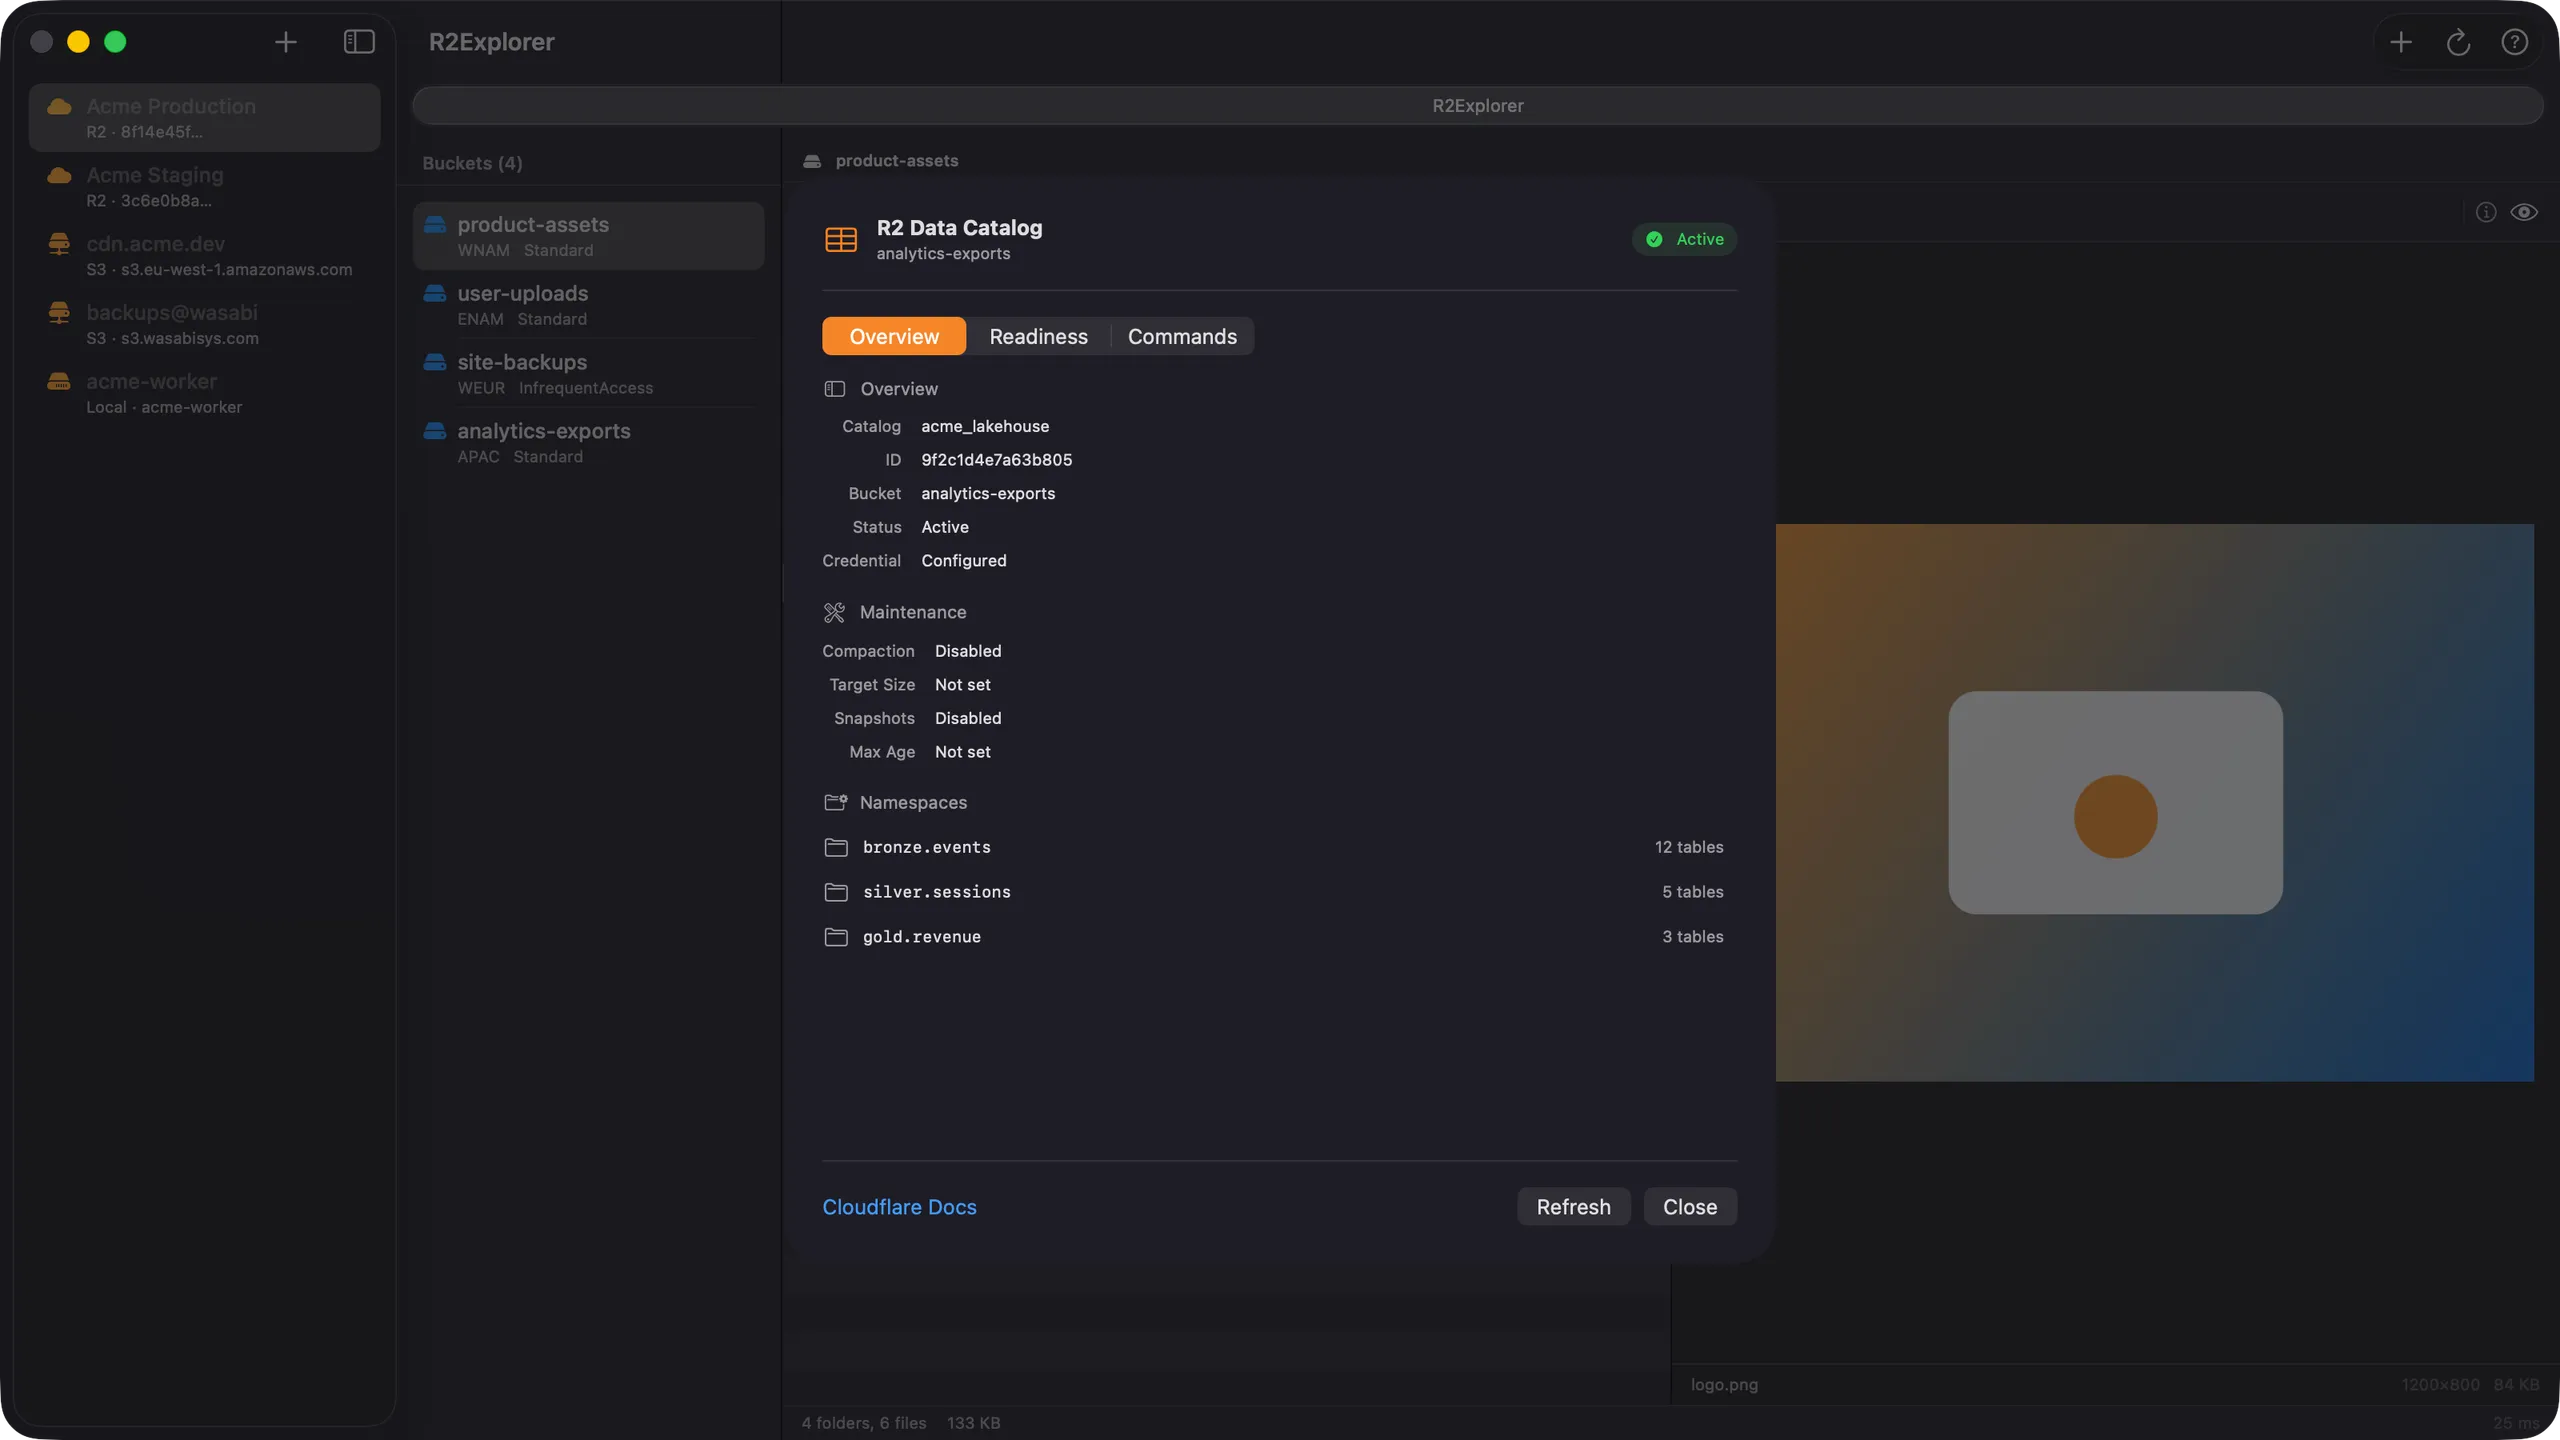Select the analytics-exports bucket

tap(589, 443)
